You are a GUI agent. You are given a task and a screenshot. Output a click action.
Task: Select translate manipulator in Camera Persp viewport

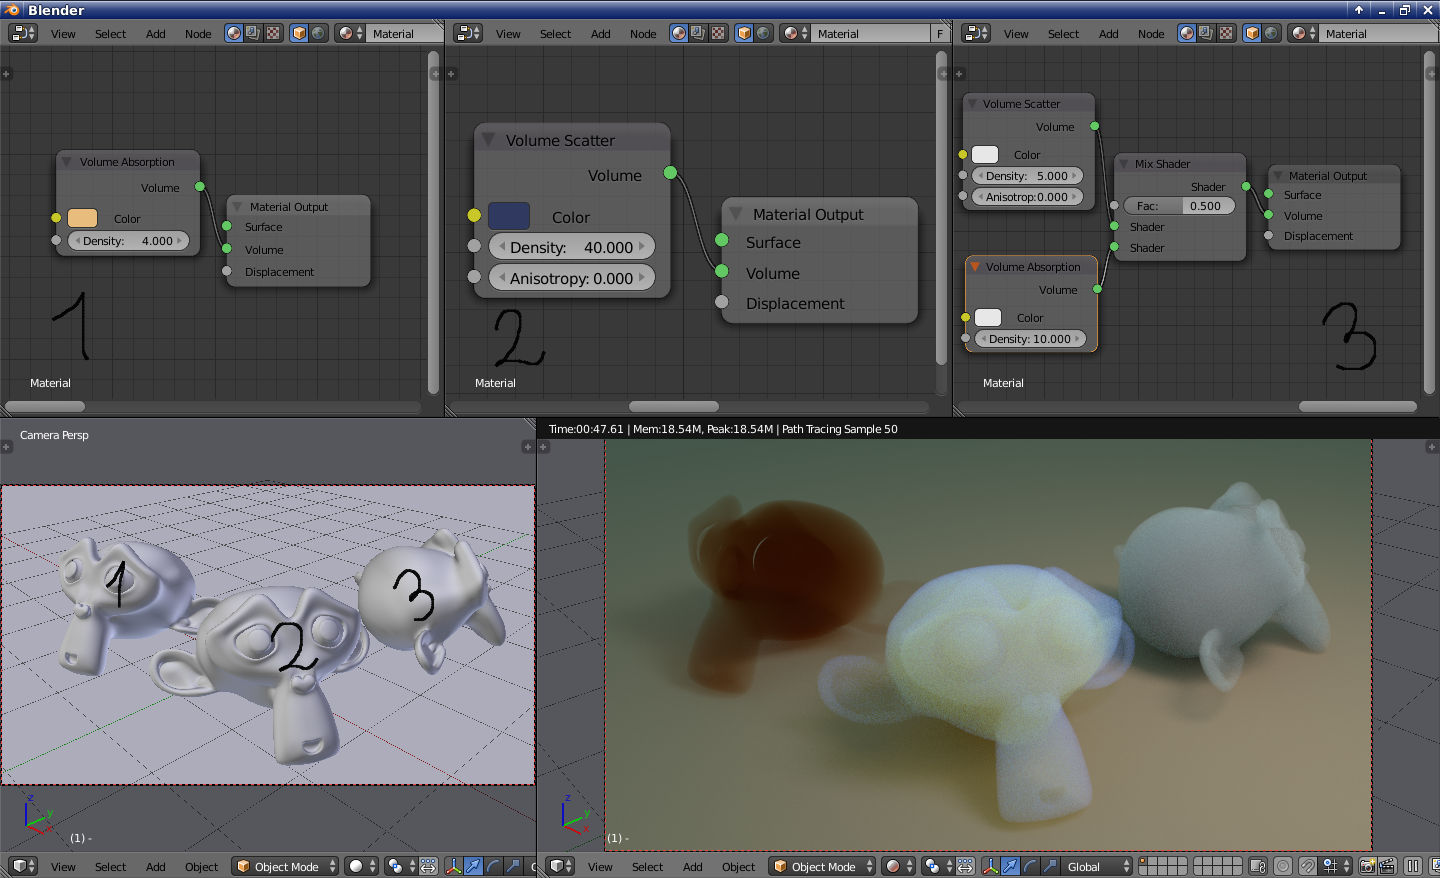click(473, 866)
